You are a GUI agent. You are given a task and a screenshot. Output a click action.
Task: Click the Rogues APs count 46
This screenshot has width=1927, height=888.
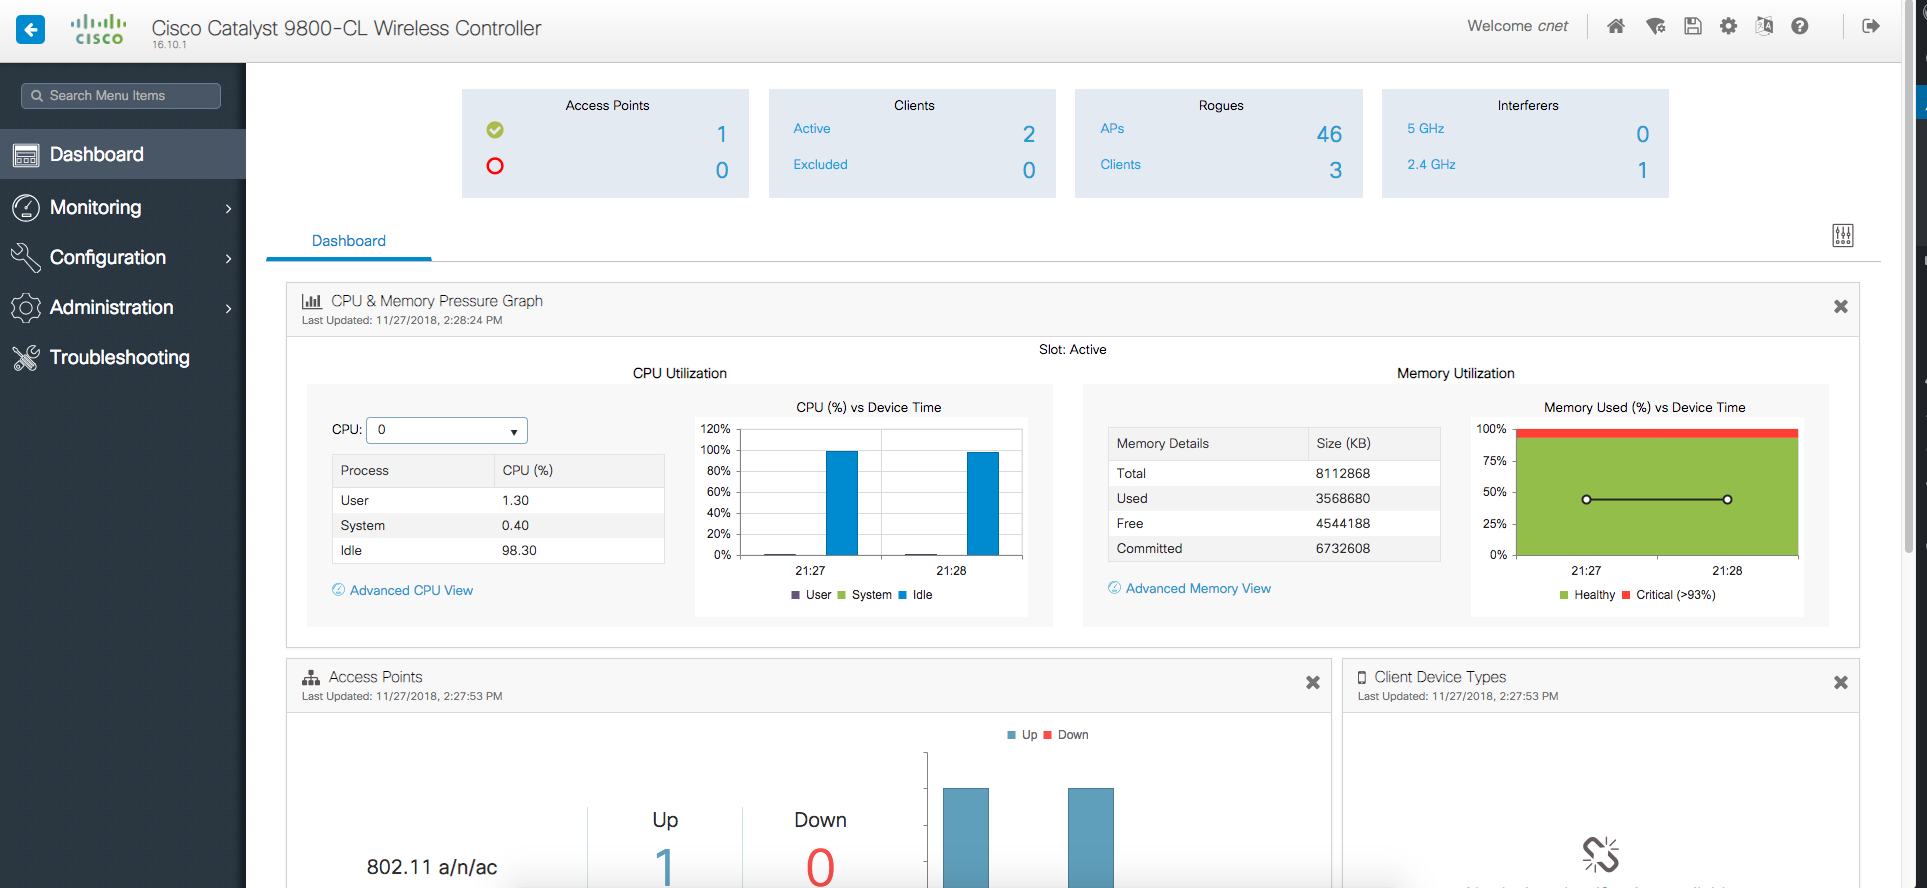pos(1329,134)
